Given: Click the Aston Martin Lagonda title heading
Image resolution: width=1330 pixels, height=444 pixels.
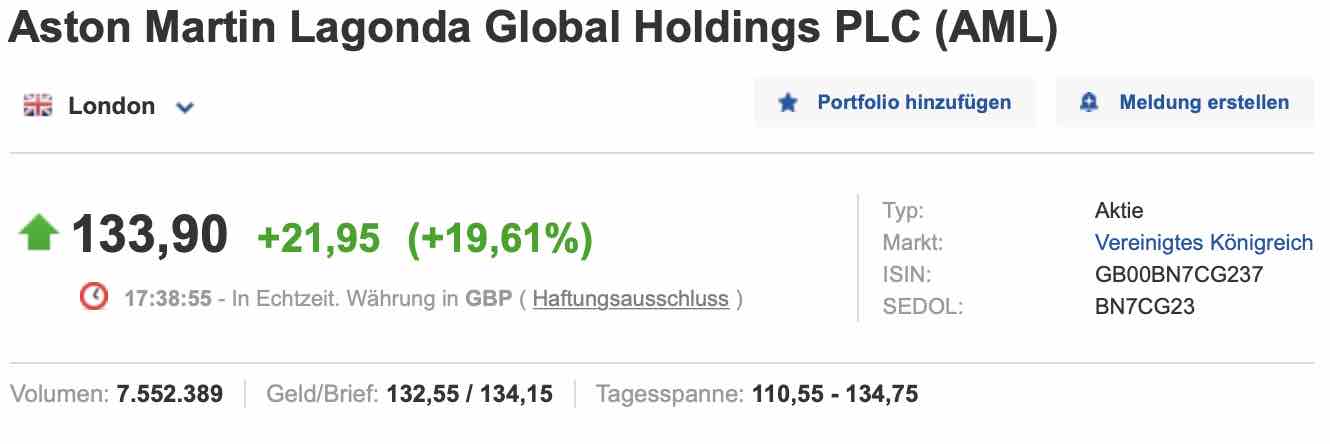Looking at the screenshot, I should pyautogui.click(x=532, y=31).
